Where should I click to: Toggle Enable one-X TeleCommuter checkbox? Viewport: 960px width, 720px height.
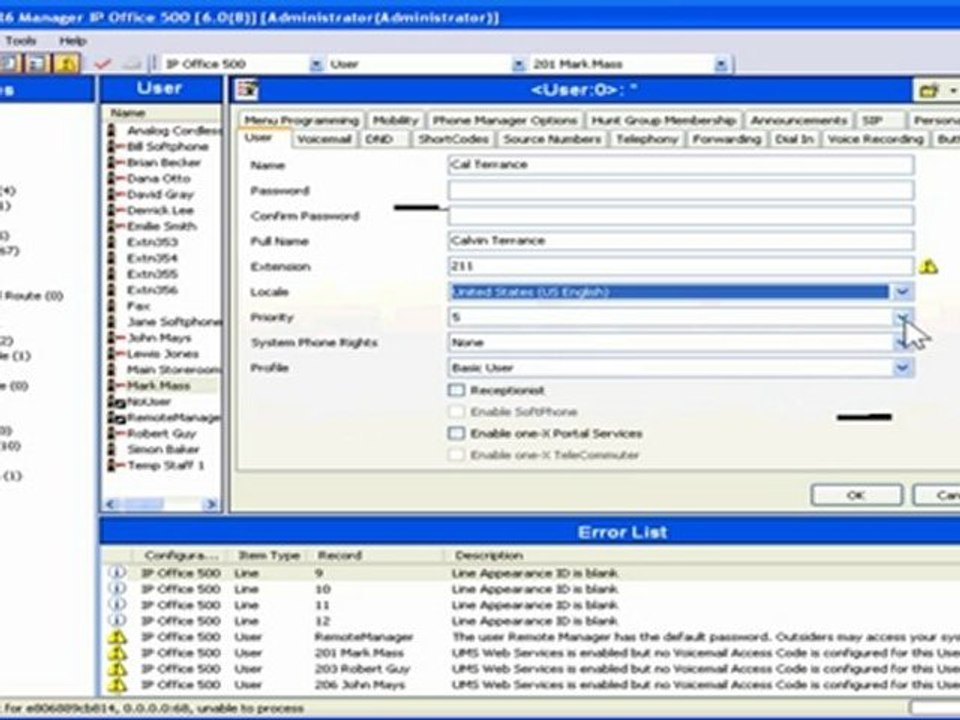(456, 455)
